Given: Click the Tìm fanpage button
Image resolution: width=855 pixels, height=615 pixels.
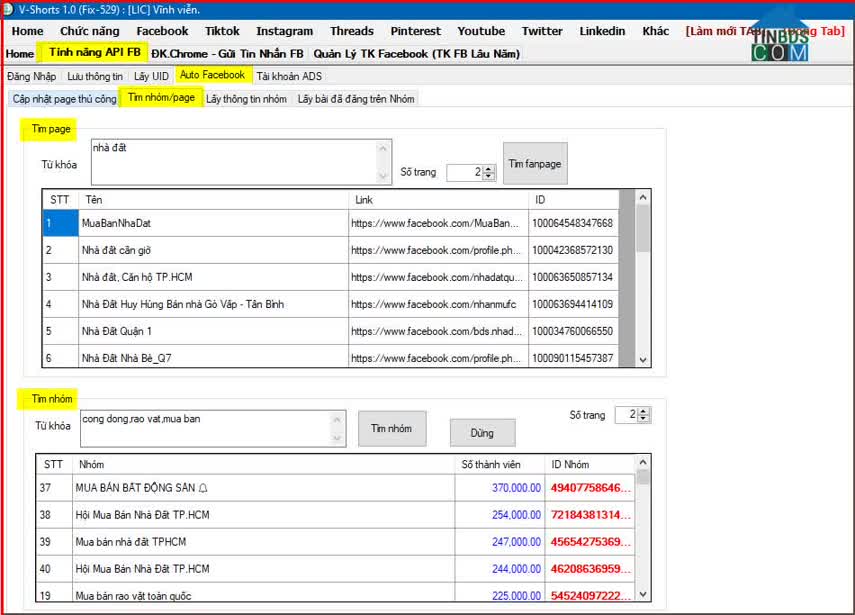Looking at the screenshot, I should coord(535,164).
